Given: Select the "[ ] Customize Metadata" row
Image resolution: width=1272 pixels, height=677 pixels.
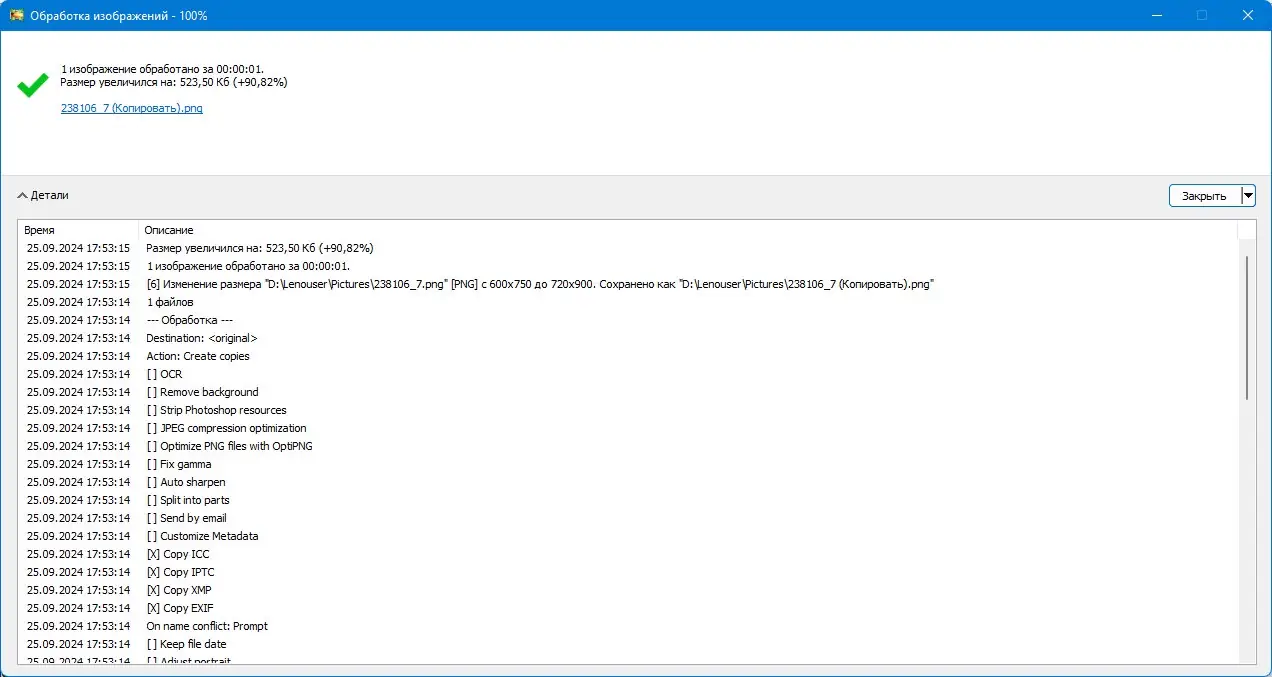Looking at the screenshot, I should coord(628,536).
